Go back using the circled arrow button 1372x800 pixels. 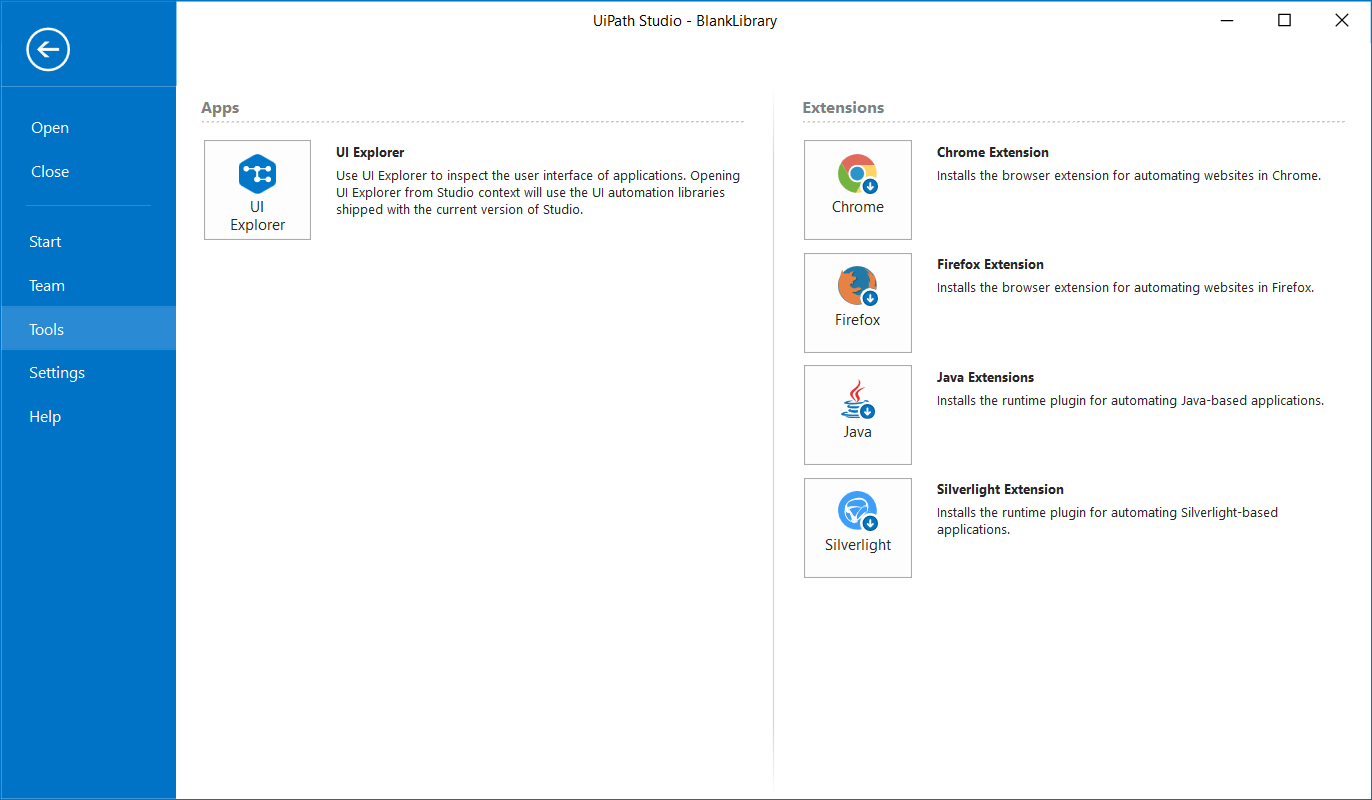click(48, 49)
